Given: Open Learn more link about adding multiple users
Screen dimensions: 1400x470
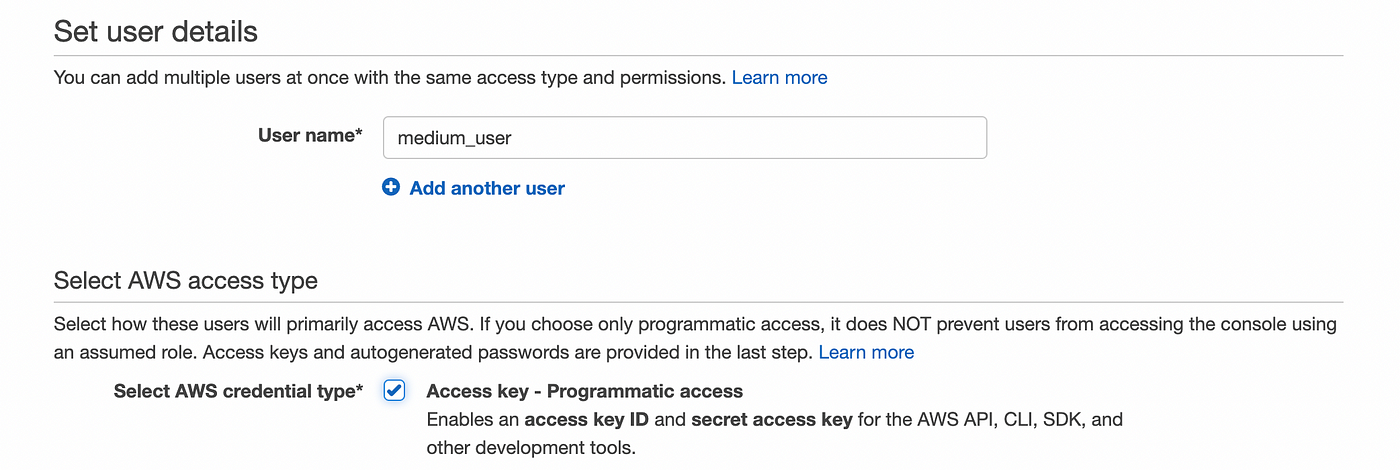Looking at the screenshot, I should click(x=779, y=77).
